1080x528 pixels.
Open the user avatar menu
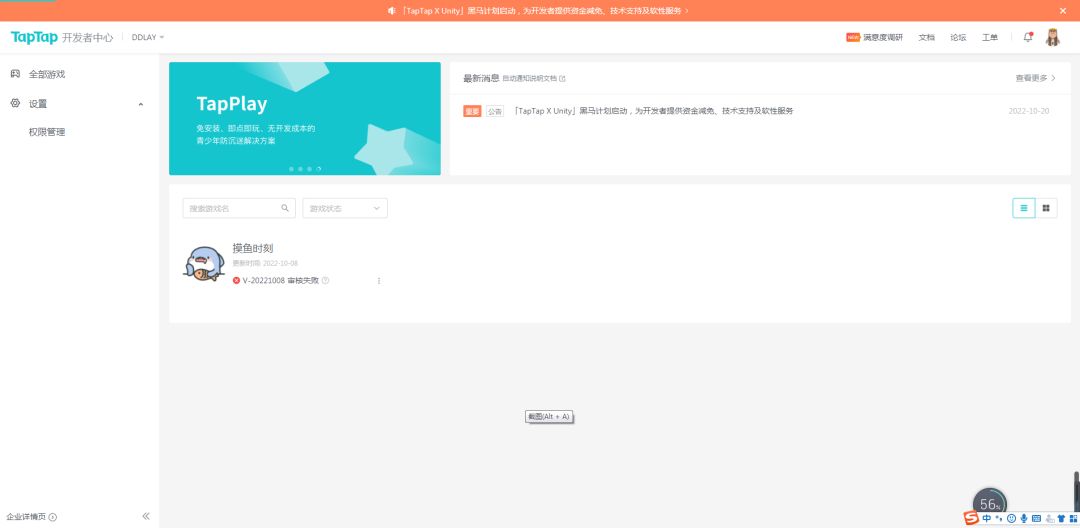pyautogui.click(x=1052, y=37)
